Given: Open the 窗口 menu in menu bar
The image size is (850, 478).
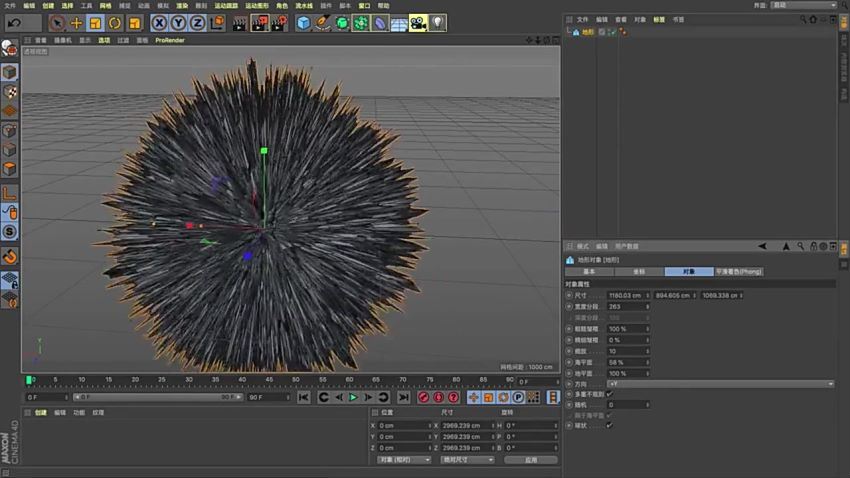Looking at the screenshot, I should click(x=364, y=5).
